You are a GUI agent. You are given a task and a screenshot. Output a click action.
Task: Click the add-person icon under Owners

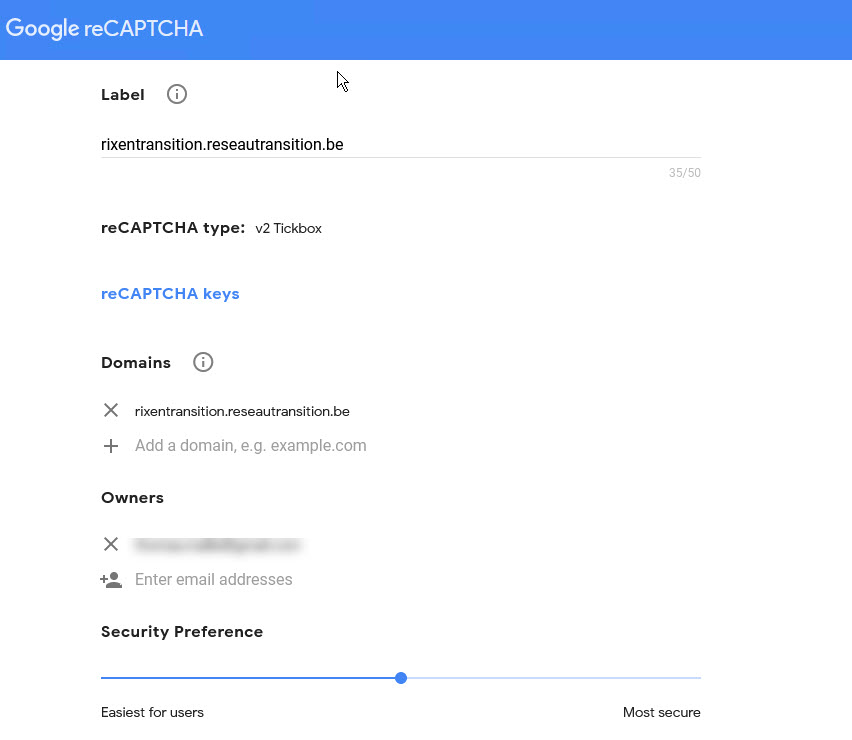(x=111, y=580)
